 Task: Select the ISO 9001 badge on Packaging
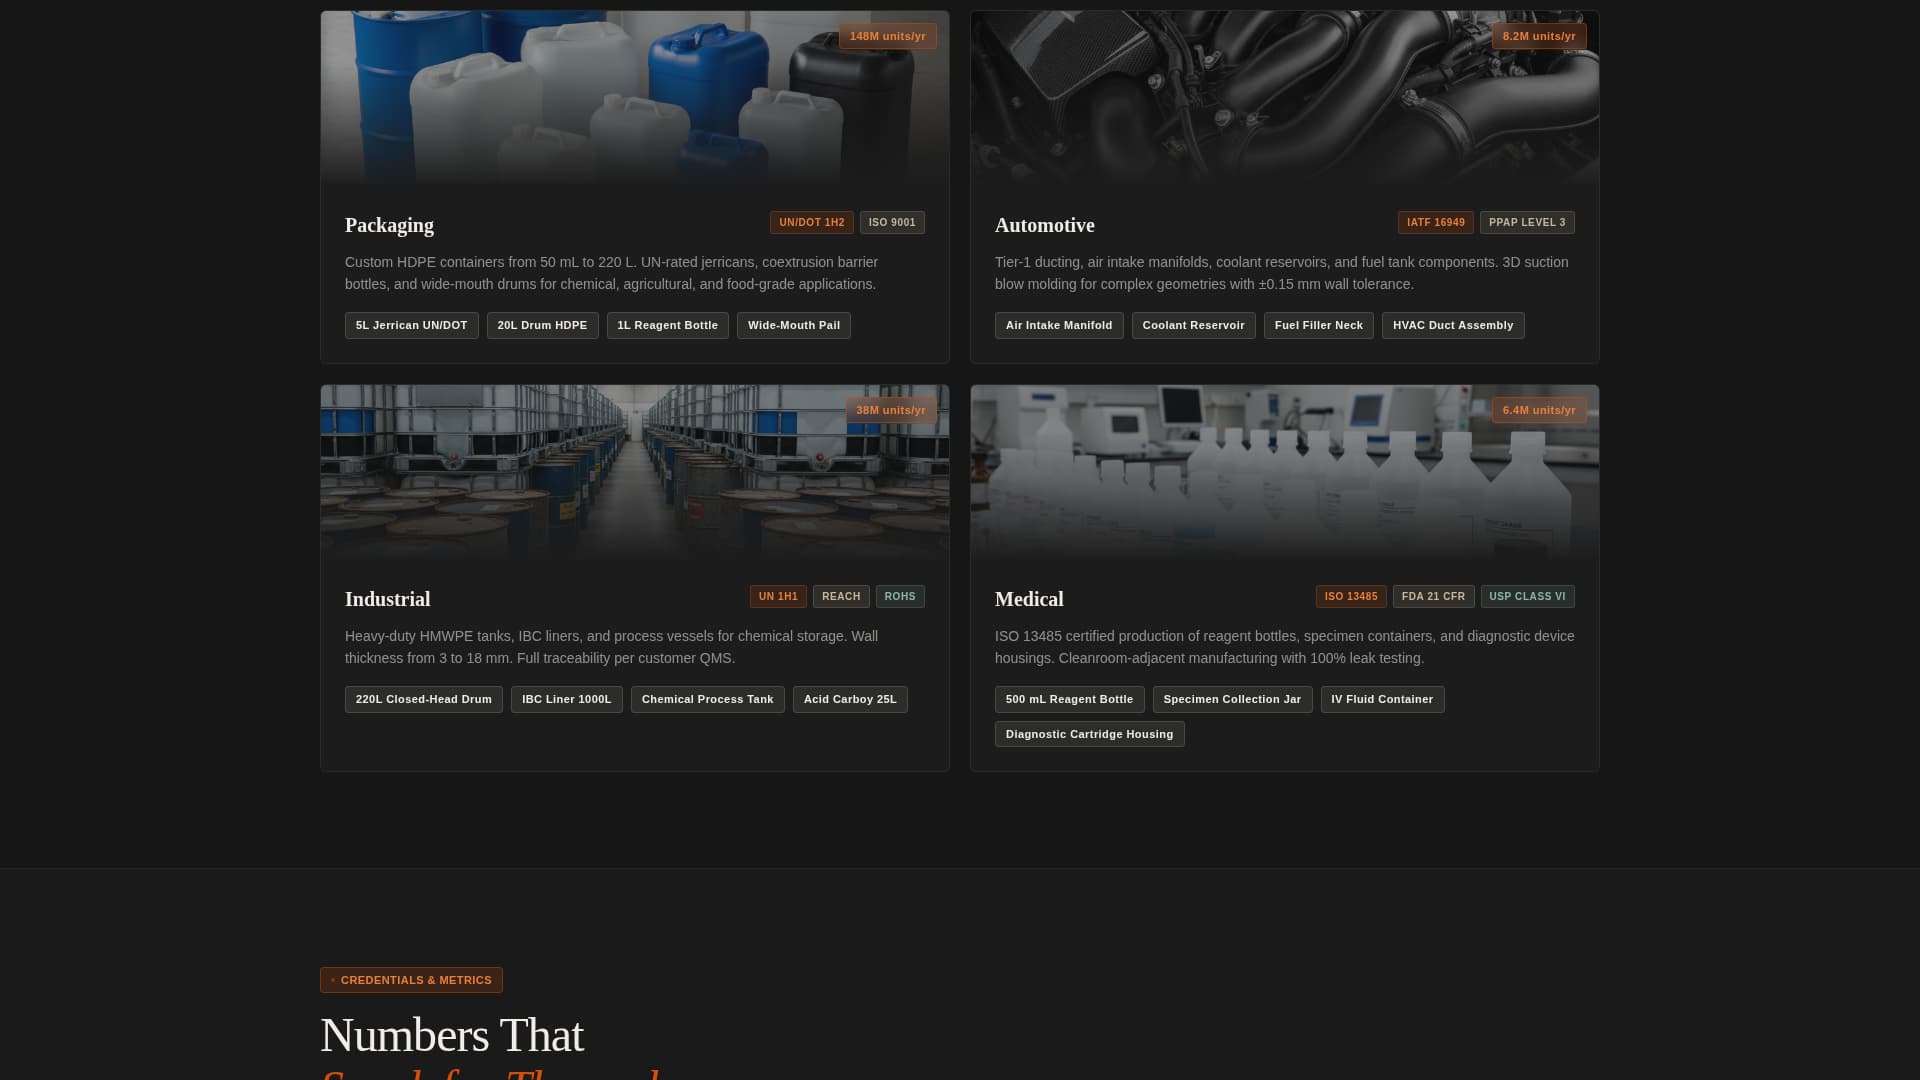pos(891,222)
